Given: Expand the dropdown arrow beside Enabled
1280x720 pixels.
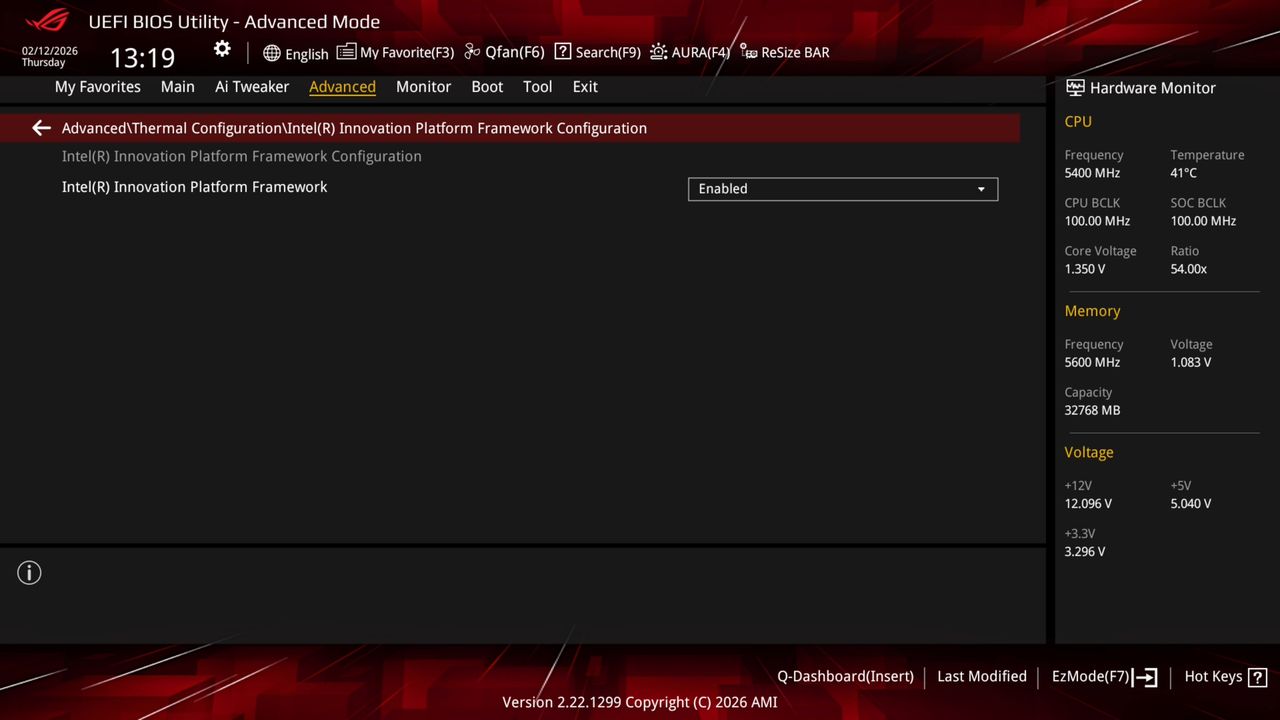Looking at the screenshot, I should point(981,189).
